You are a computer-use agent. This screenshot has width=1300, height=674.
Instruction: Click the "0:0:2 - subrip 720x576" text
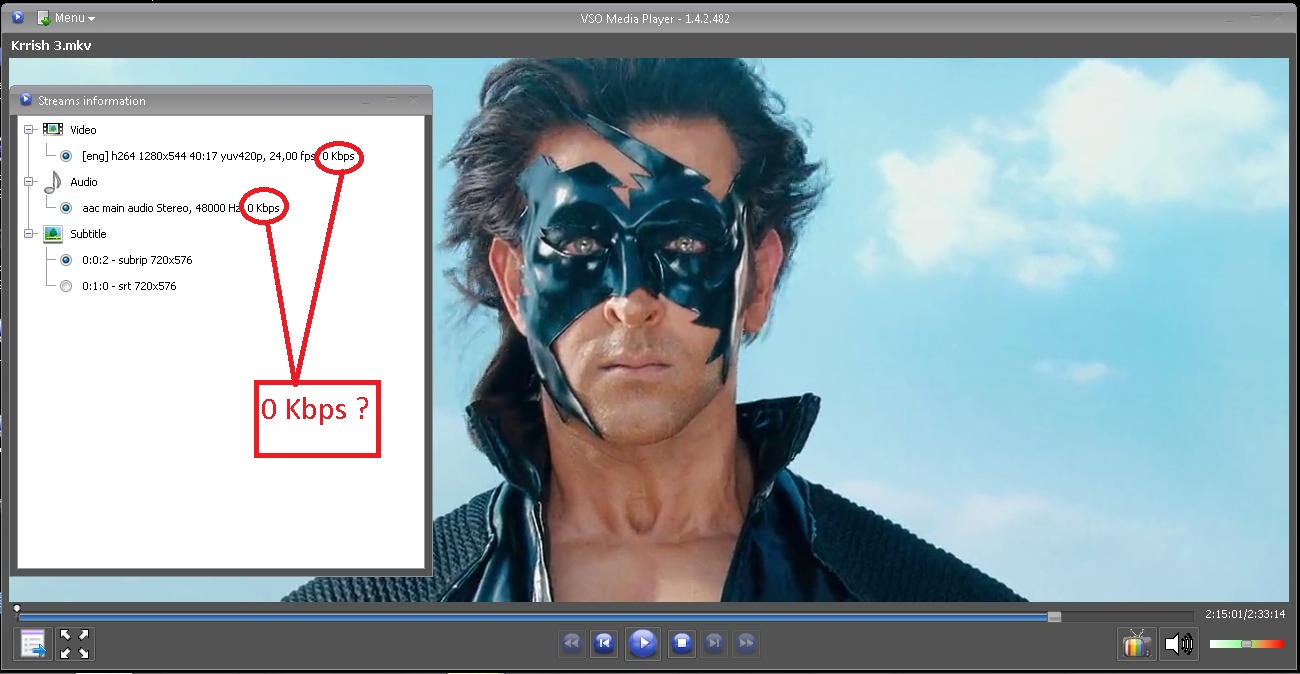(137, 260)
